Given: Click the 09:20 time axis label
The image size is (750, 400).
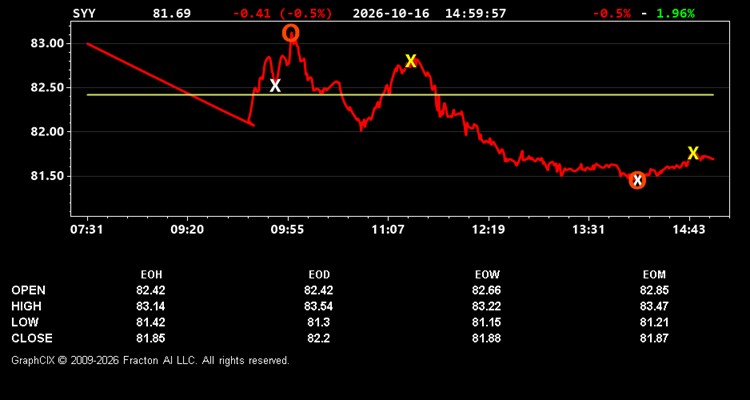Looking at the screenshot, I should click(187, 229).
